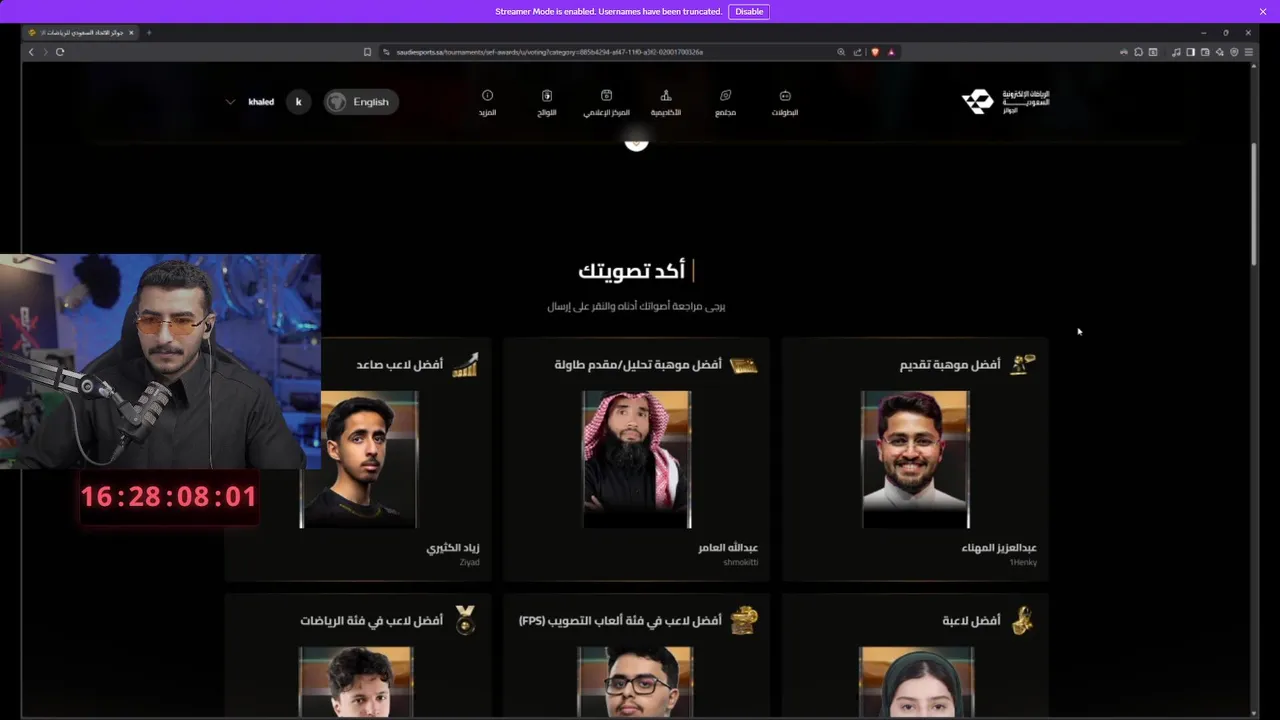Screen dimensions: 1280x720
Task: Open the اللوائح regulations menu
Action: click(x=546, y=103)
